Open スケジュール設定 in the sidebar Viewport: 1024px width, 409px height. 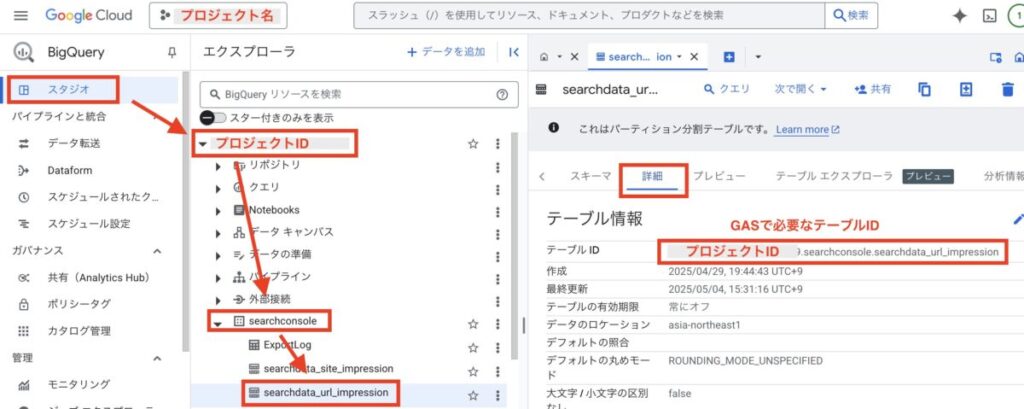91,223
